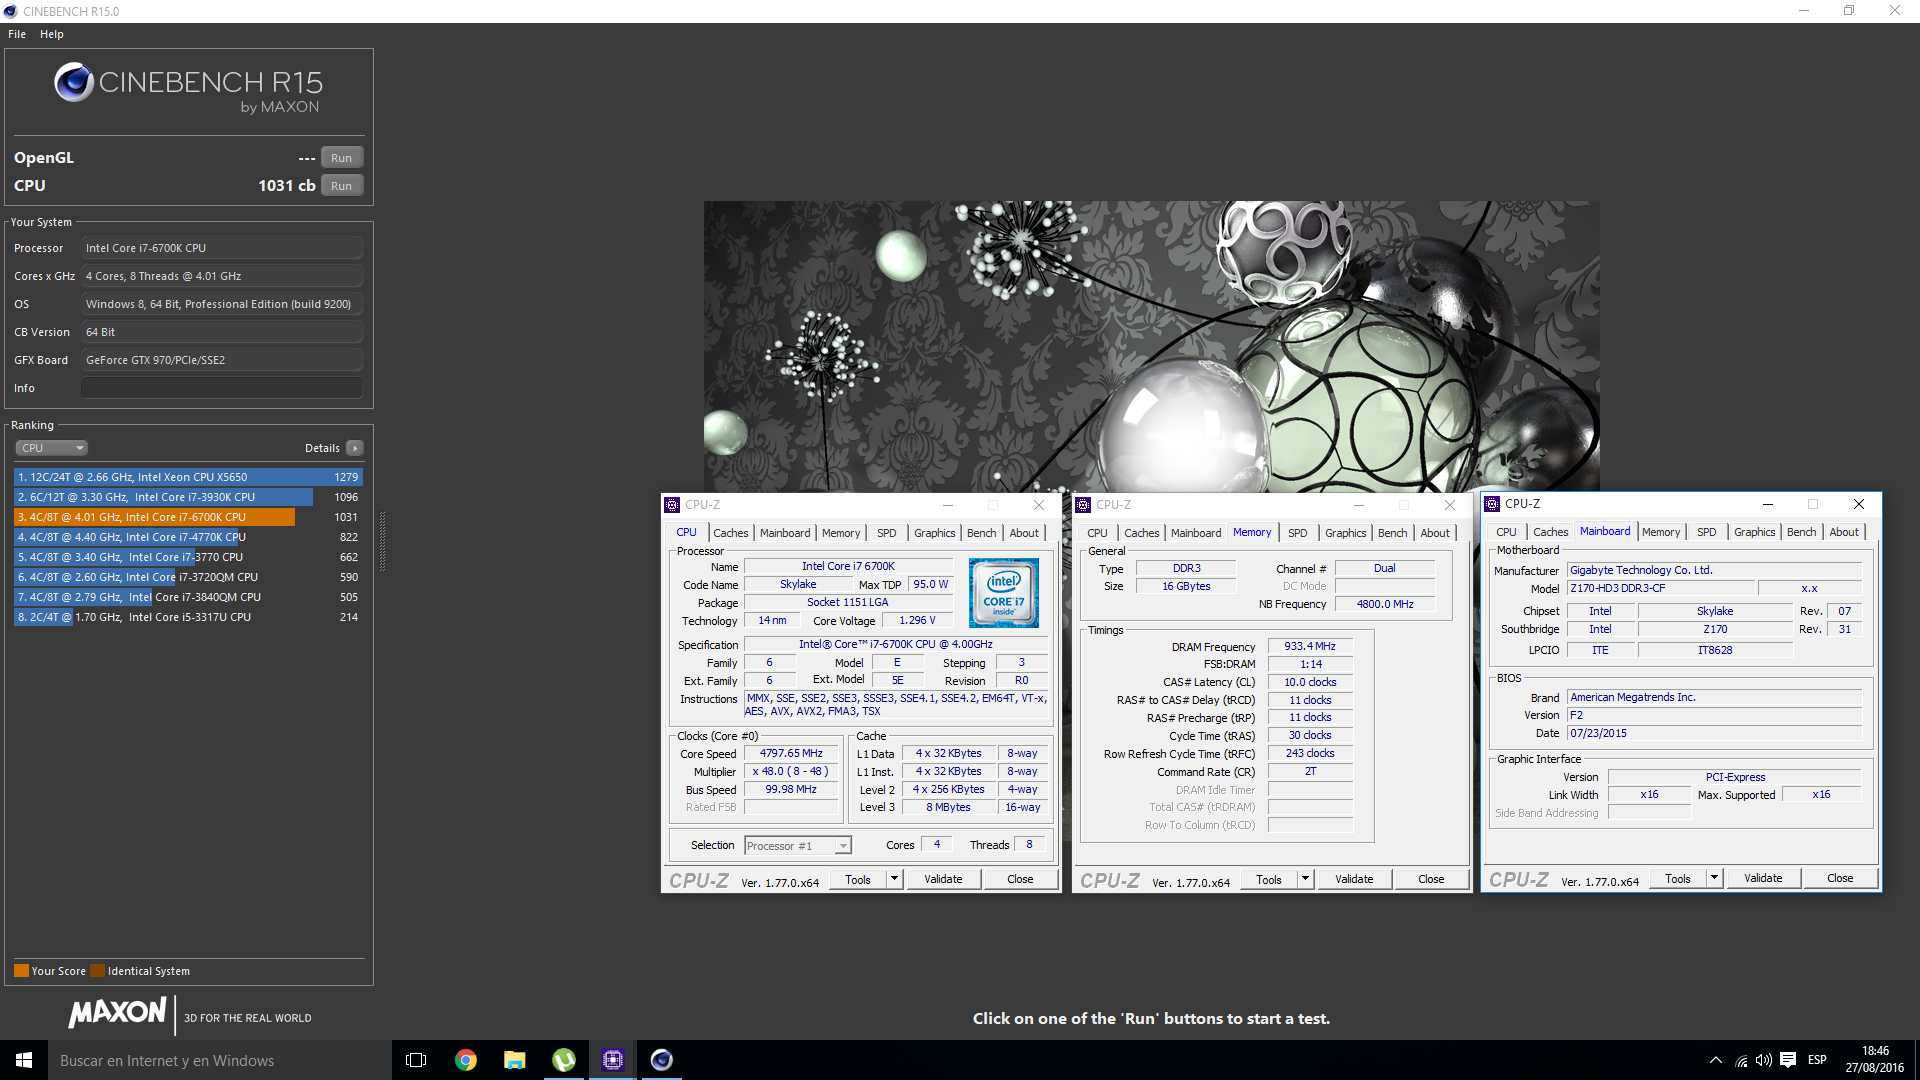Click Core Speed value 4797.65 MHz
Viewport: 1920px width, 1080px height.
[791, 754]
